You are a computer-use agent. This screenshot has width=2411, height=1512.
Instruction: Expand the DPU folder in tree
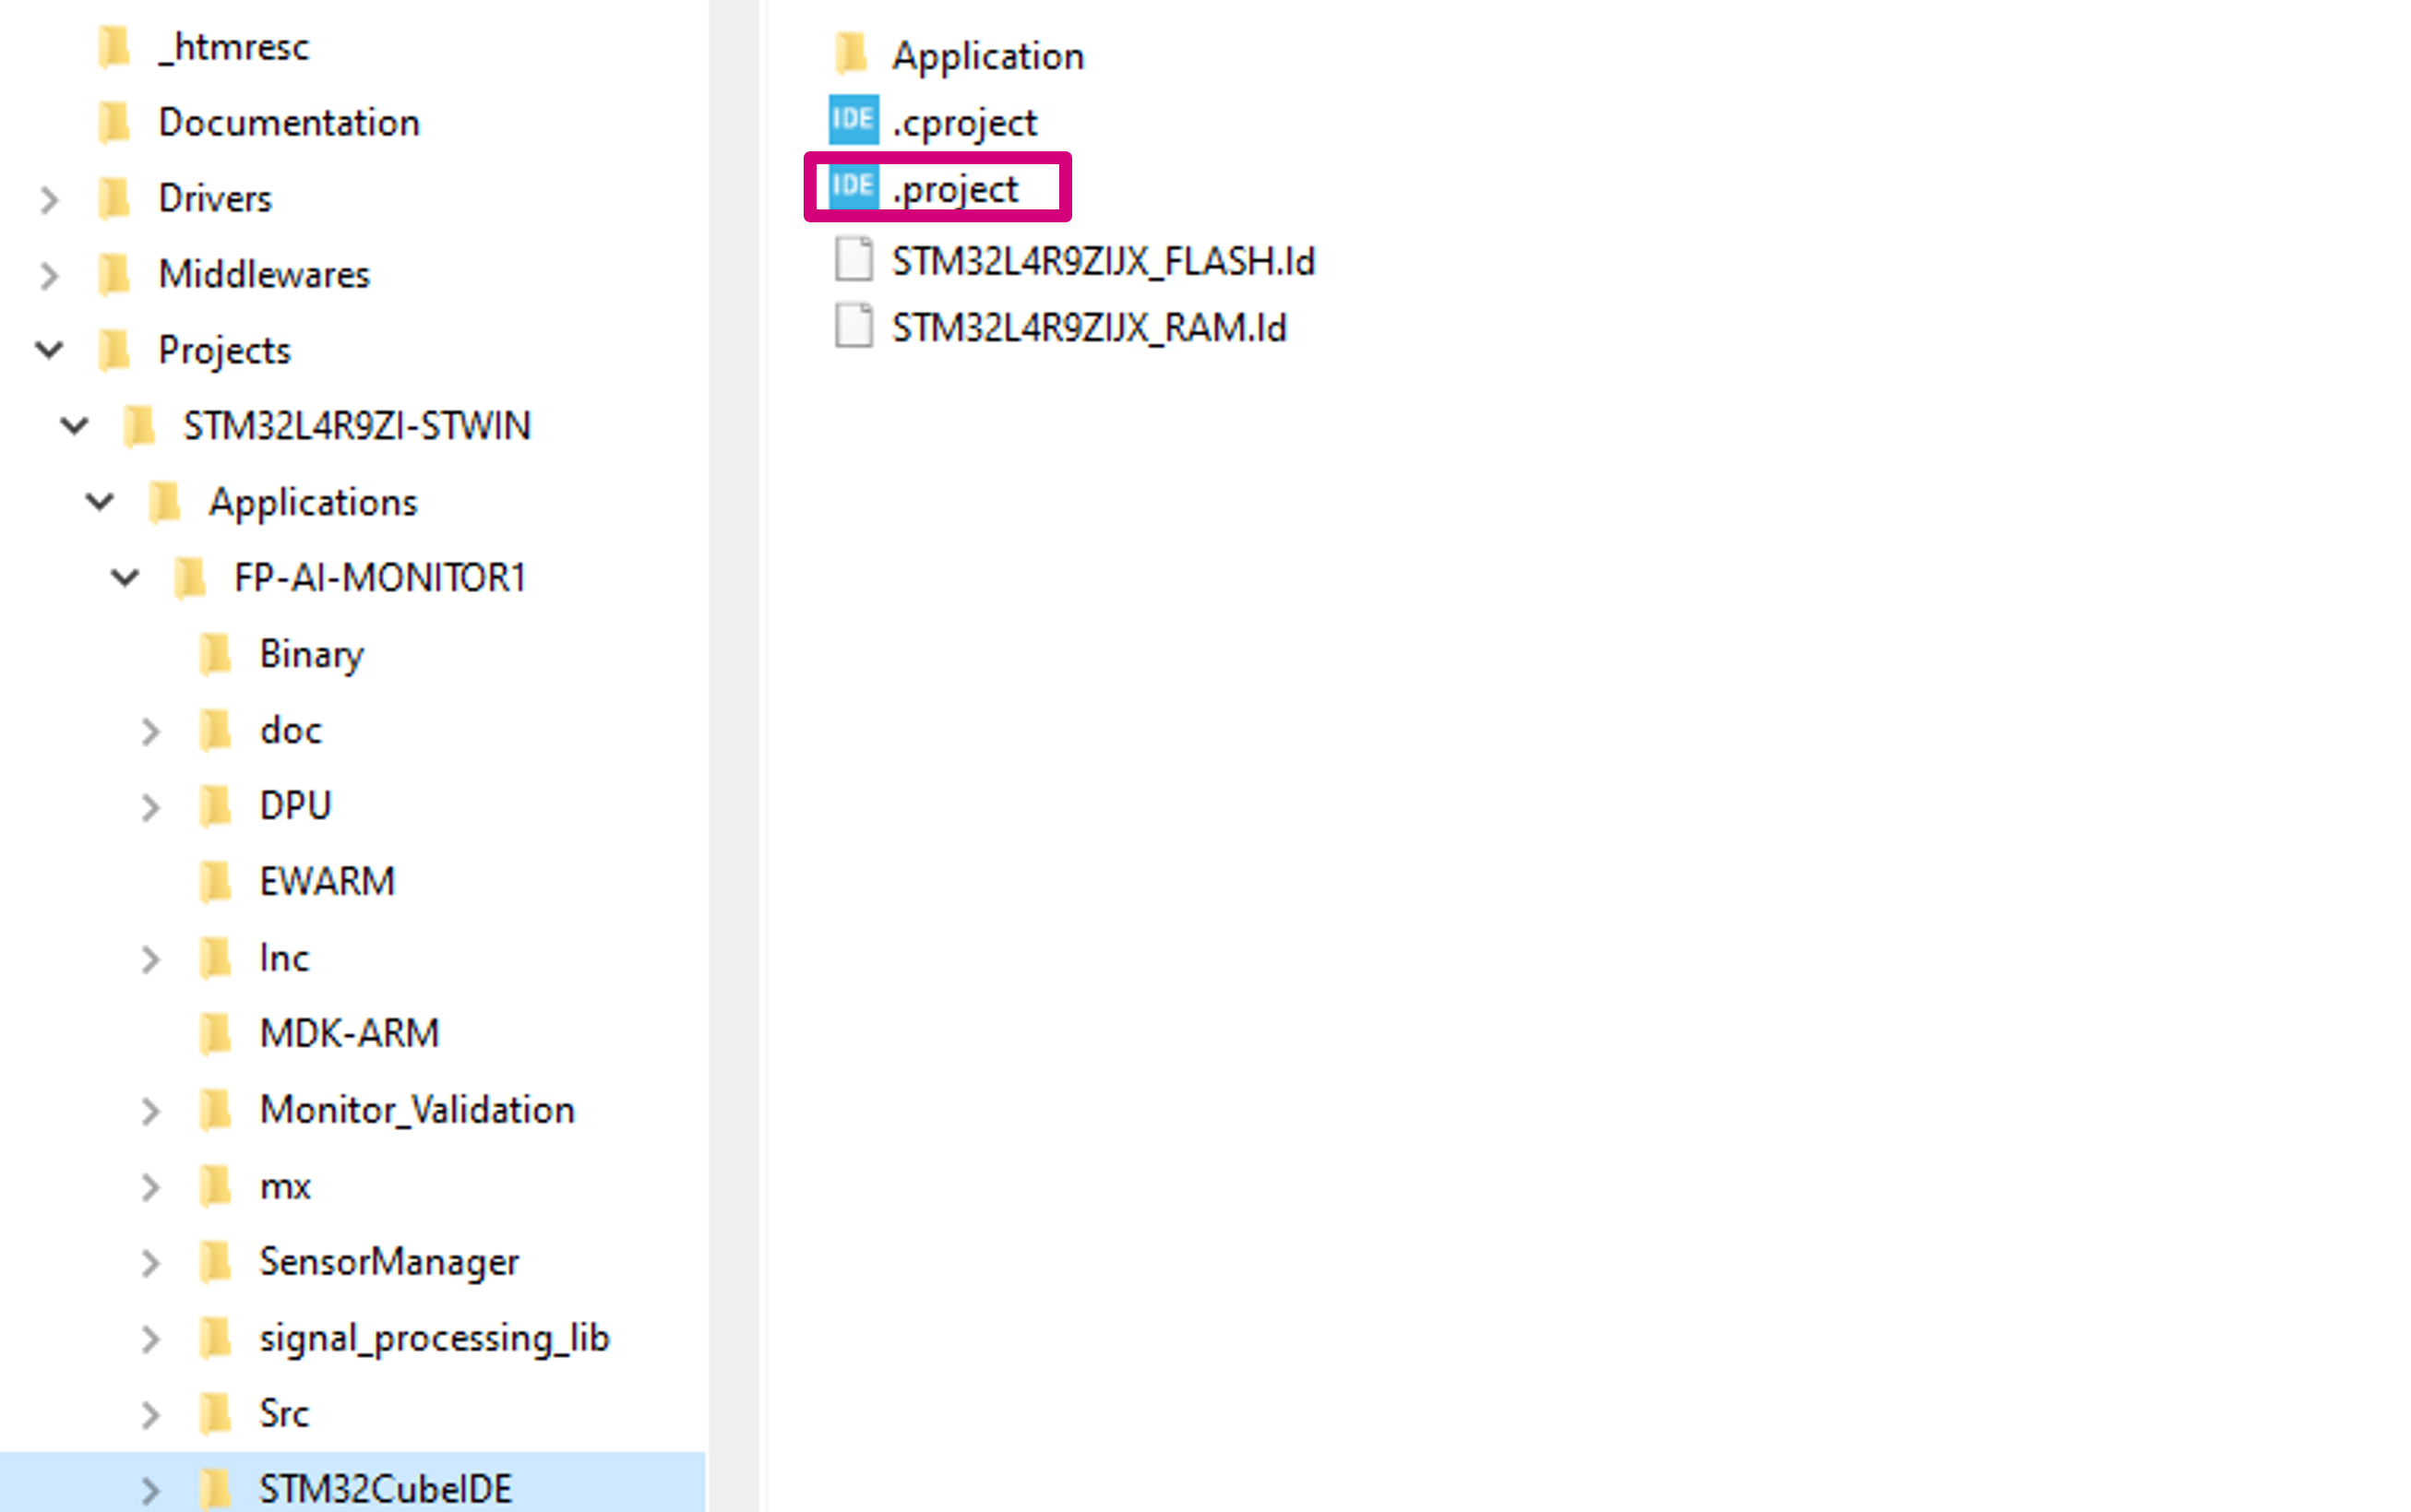click(x=153, y=804)
